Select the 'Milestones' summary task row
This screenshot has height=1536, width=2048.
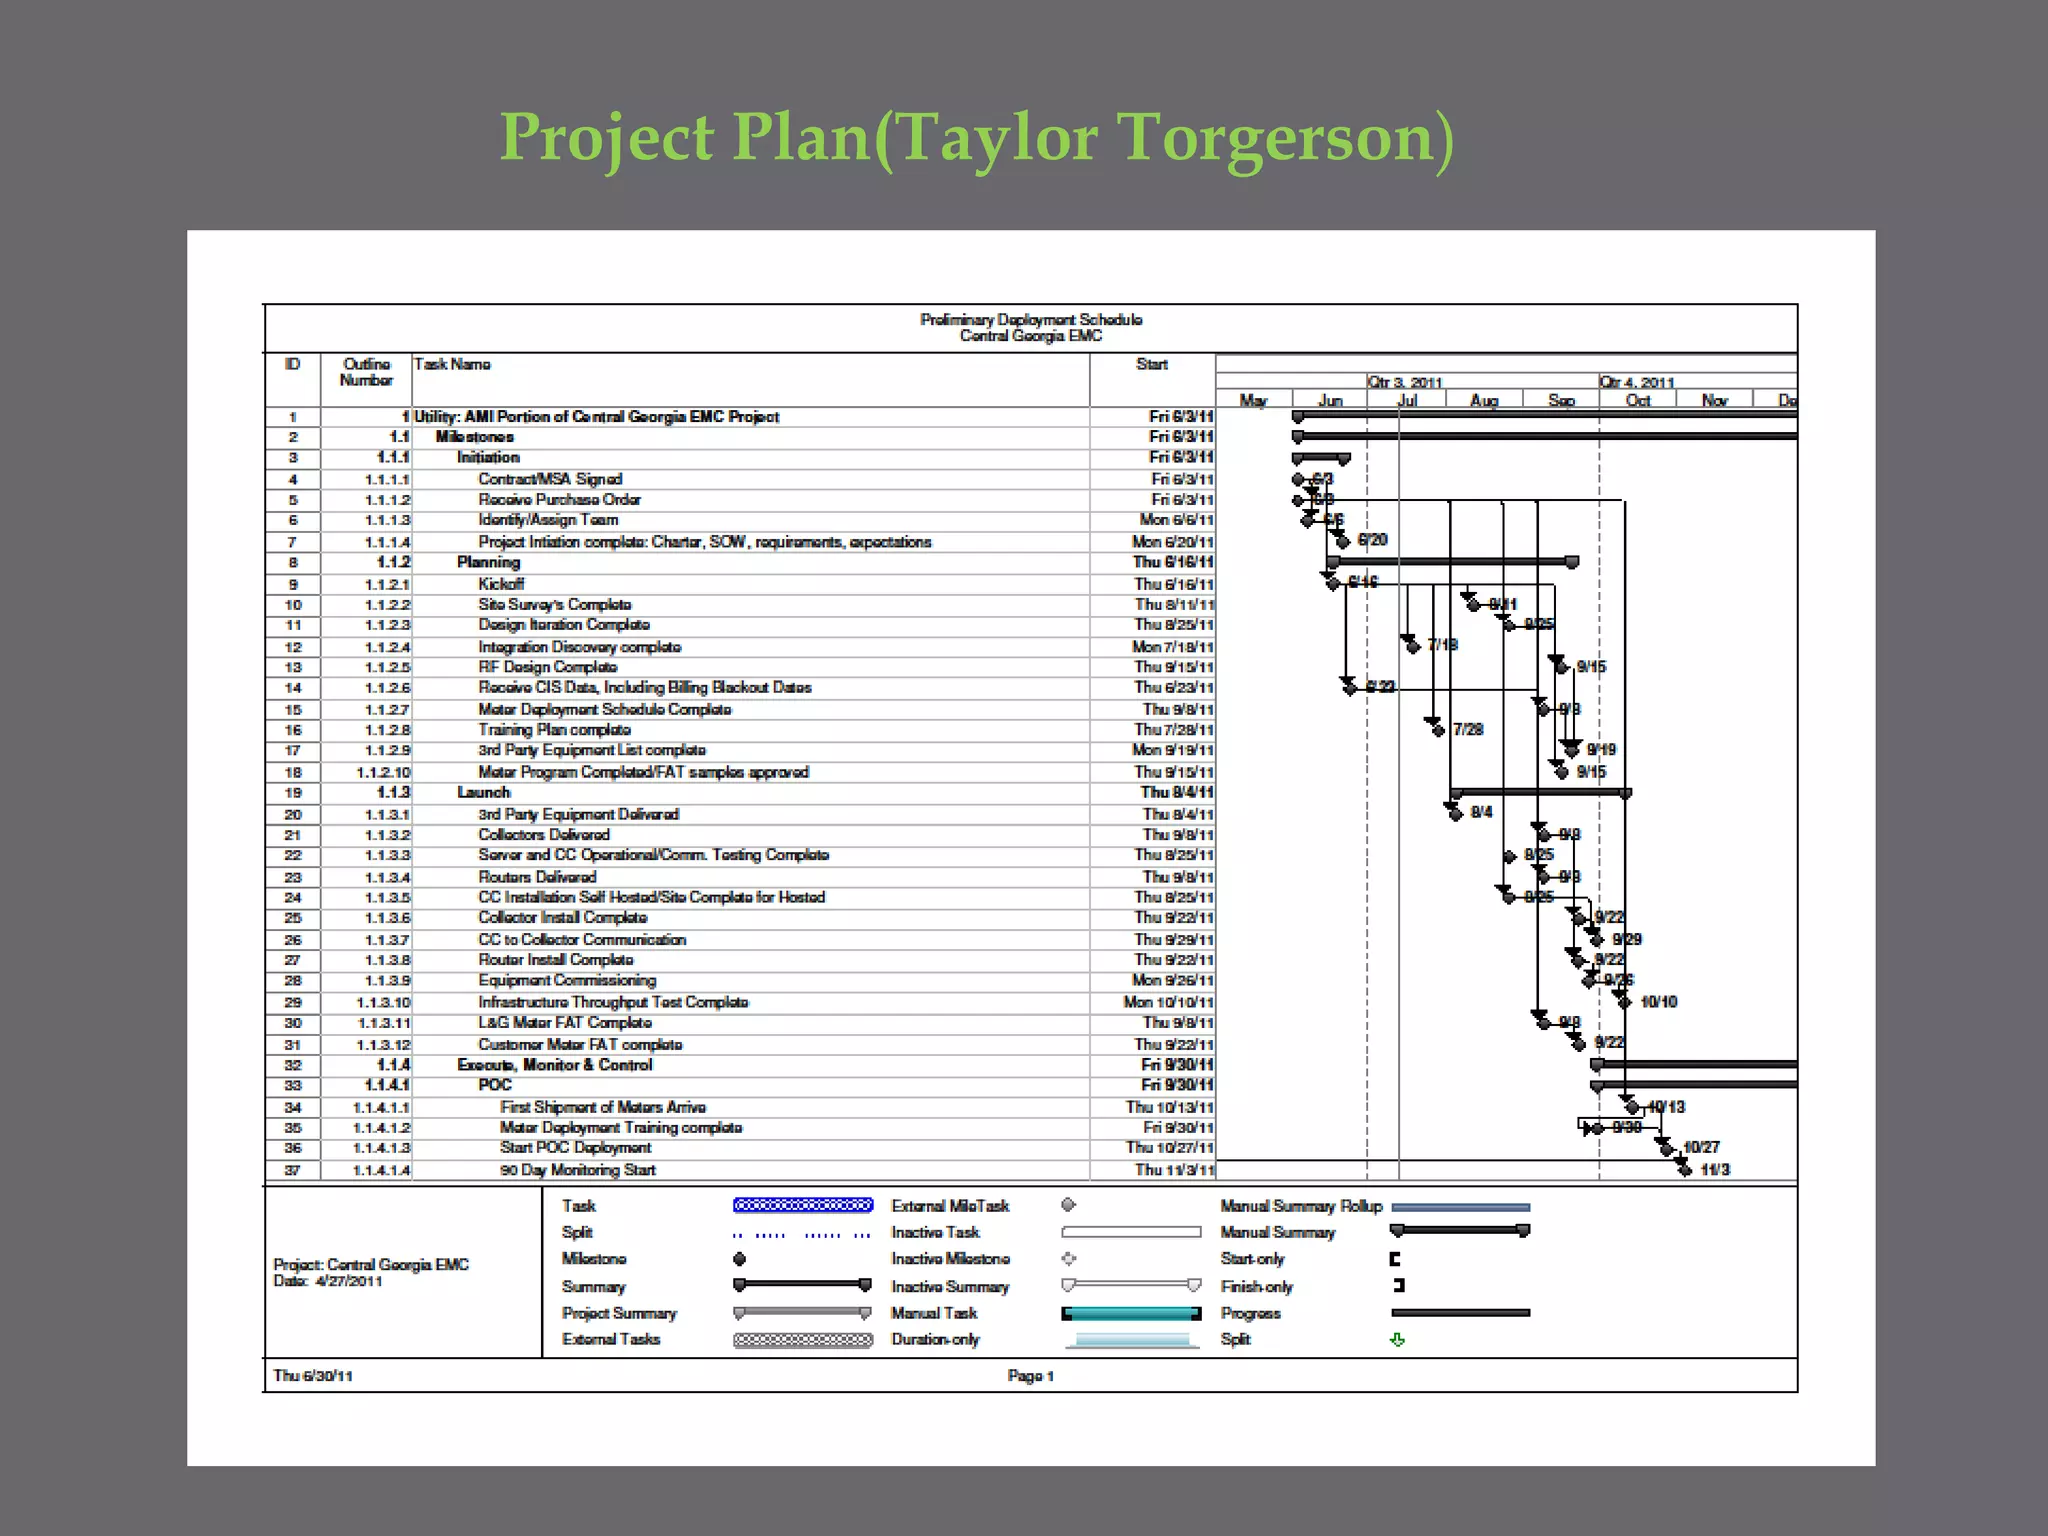click(x=740, y=437)
